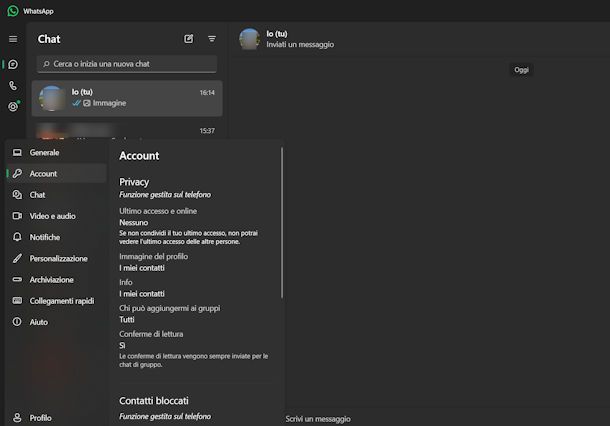Click the settings panel scrollbar
Image resolution: width=610 pixels, height=426 pixels.
pos(282,223)
